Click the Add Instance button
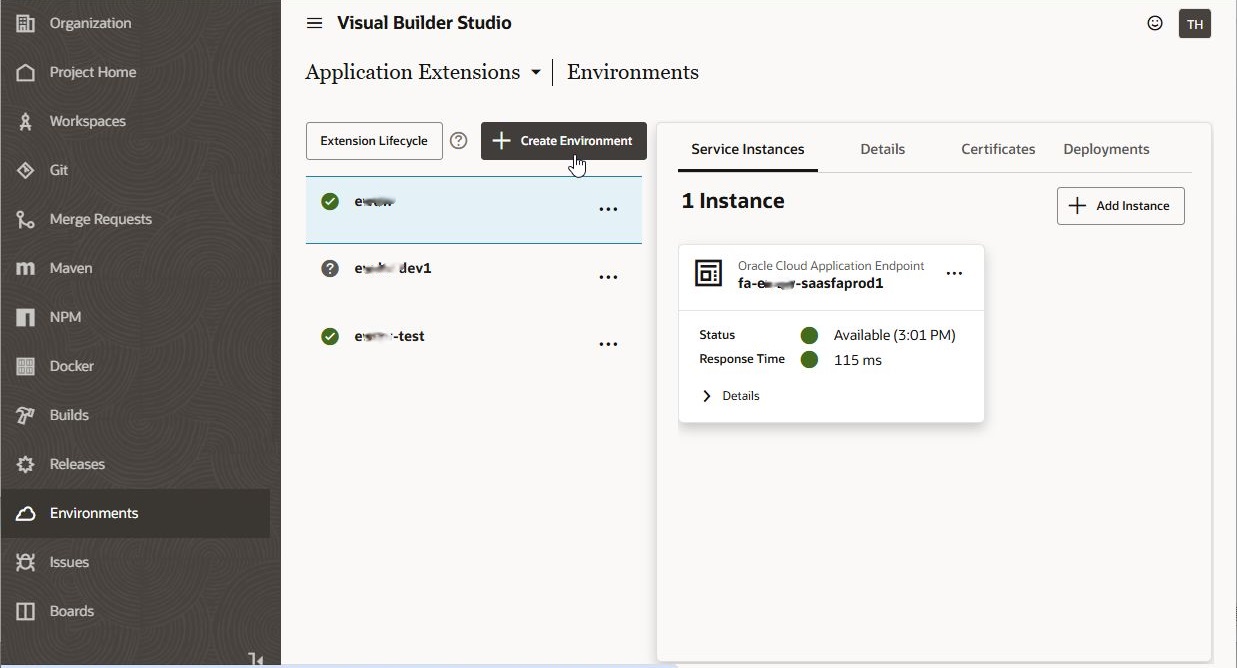This screenshot has height=668, width=1237. click(1120, 206)
